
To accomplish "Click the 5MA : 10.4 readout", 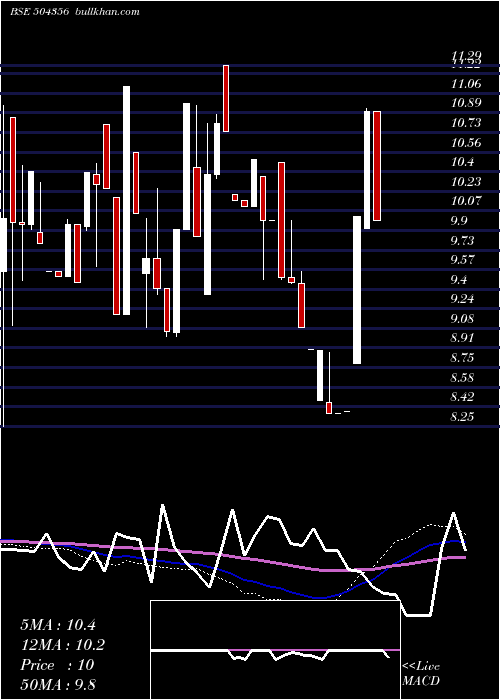I will 58,625.
